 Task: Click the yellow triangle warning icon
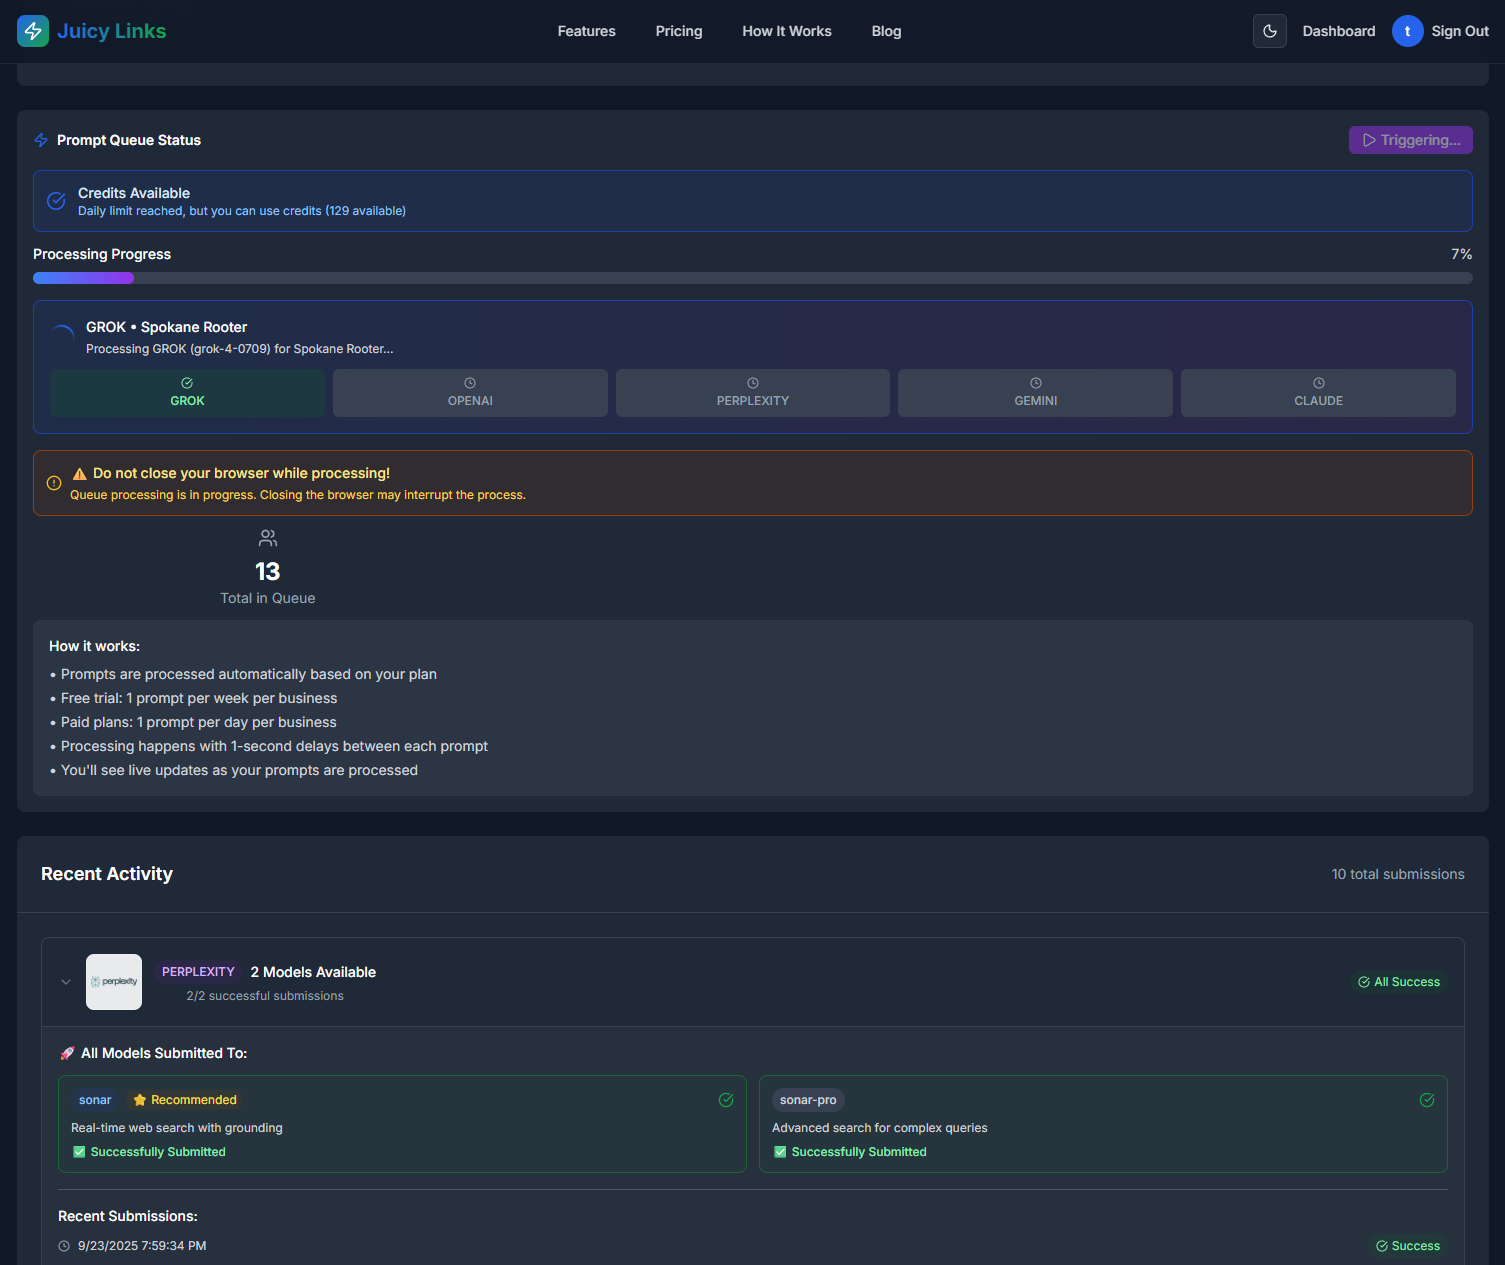80,474
